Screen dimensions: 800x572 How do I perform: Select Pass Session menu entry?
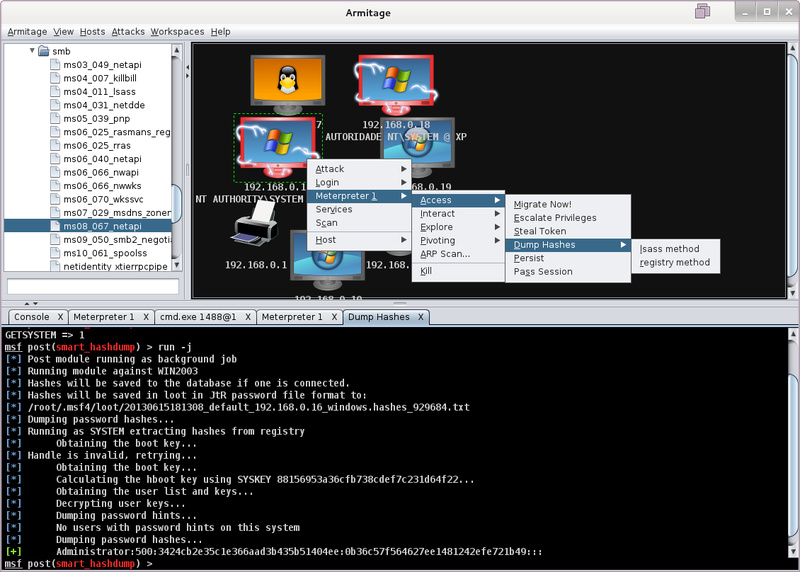click(x=568, y=271)
